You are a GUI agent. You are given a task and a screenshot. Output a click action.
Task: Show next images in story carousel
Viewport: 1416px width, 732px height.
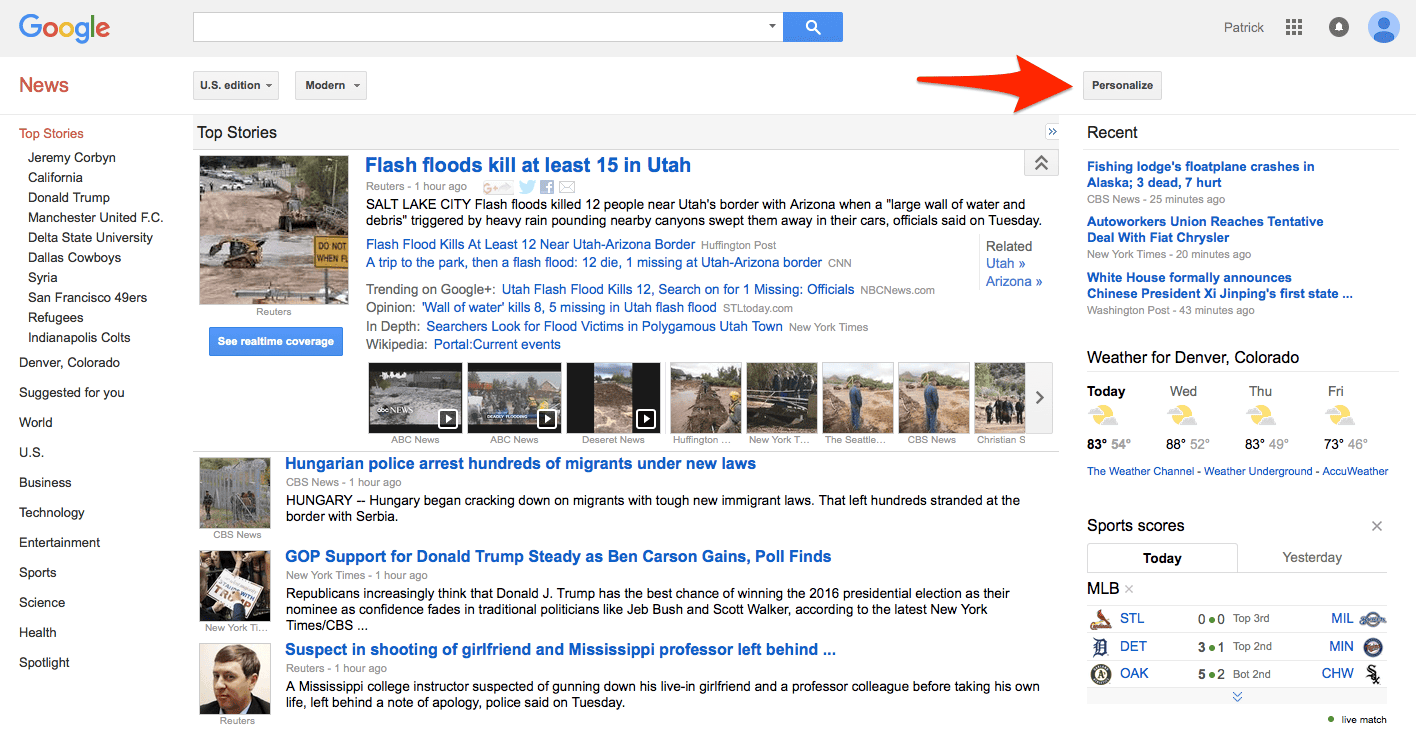(x=1040, y=397)
